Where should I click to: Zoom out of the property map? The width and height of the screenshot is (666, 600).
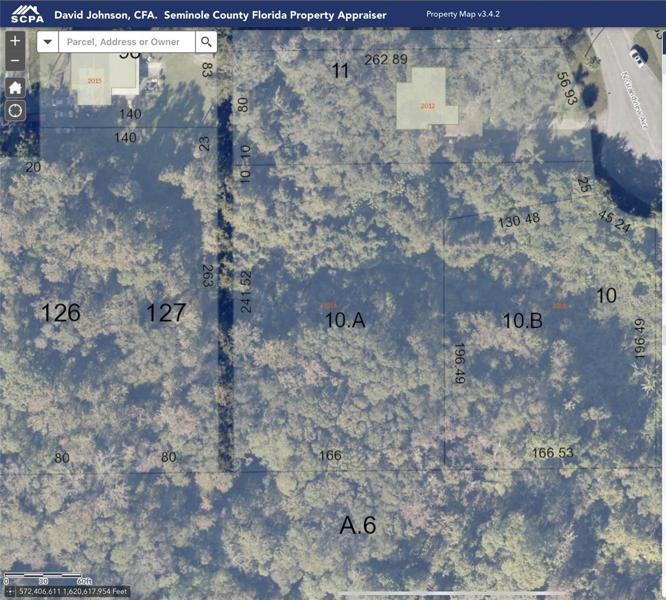pos(15,61)
